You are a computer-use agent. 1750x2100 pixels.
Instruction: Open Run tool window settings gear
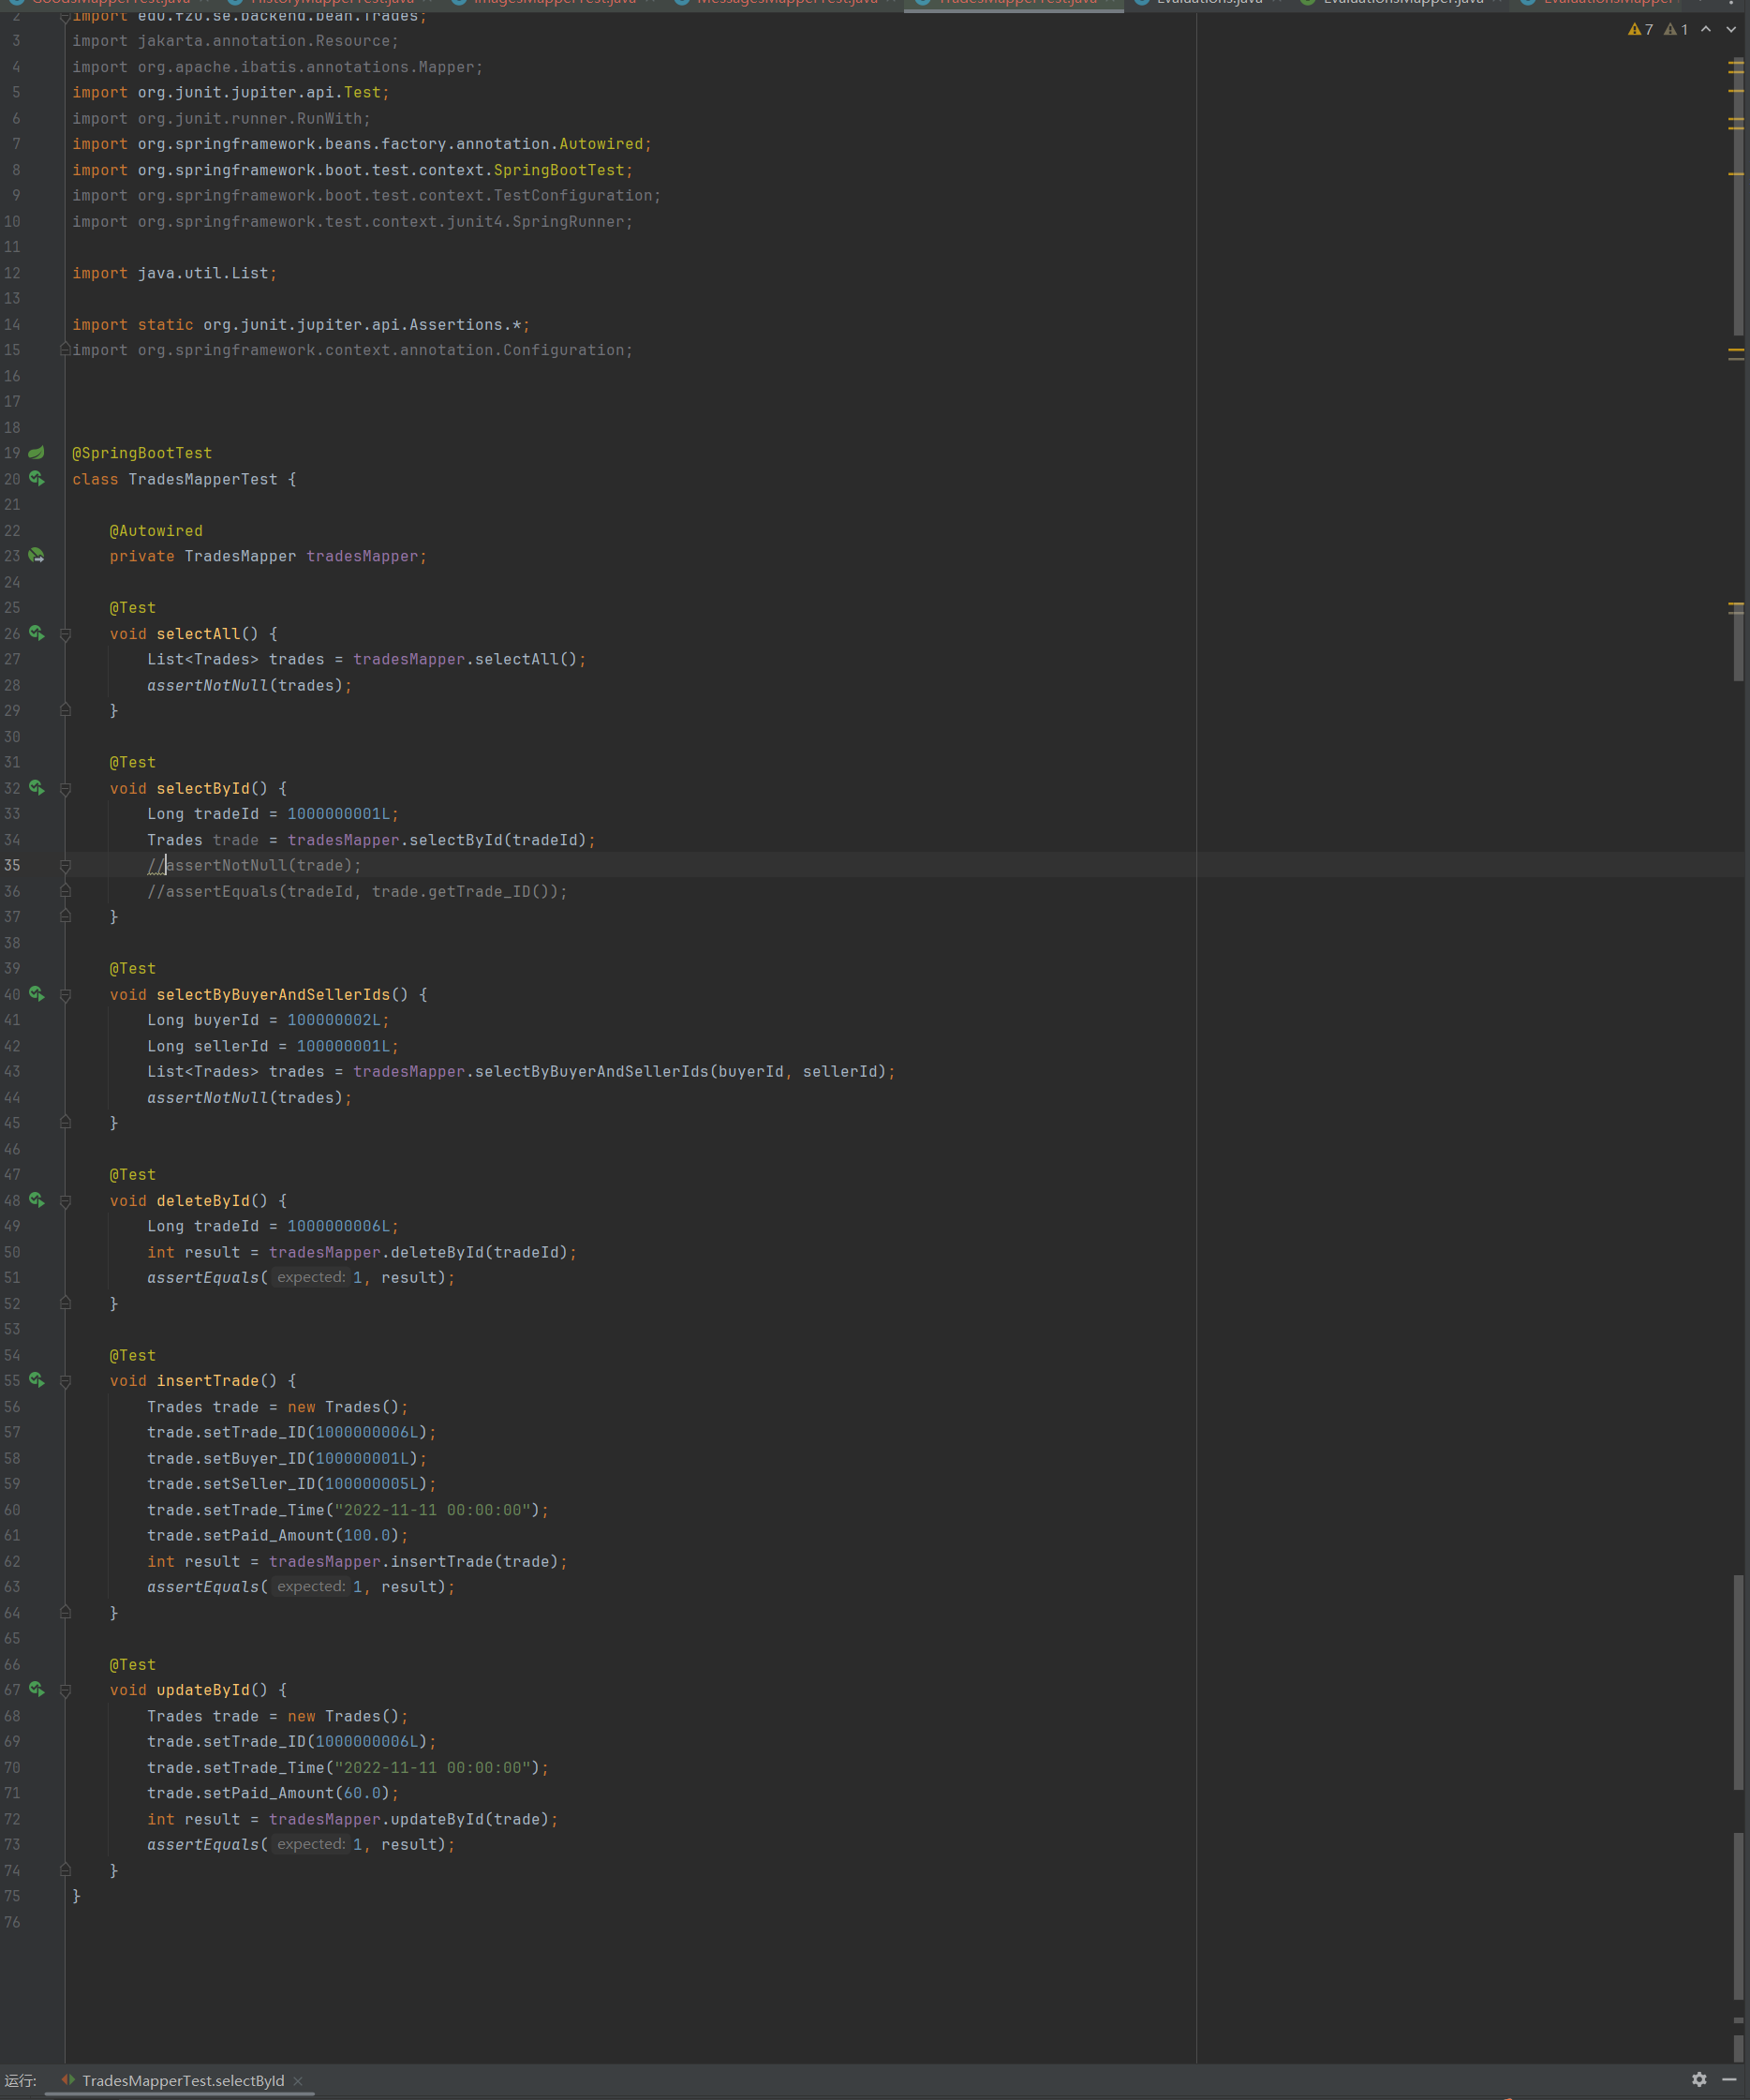pyautogui.click(x=1699, y=2080)
